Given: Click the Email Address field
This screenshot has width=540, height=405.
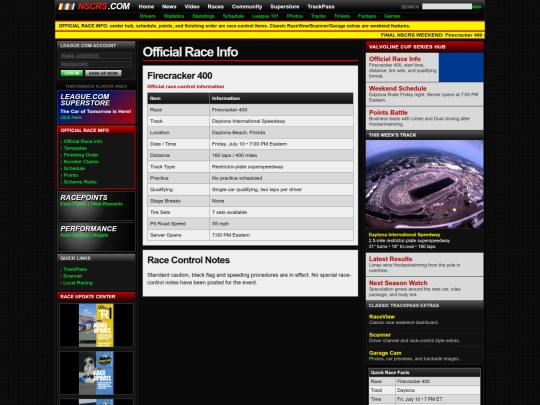Looking at the screenshot, I should [x=96, y=56].
